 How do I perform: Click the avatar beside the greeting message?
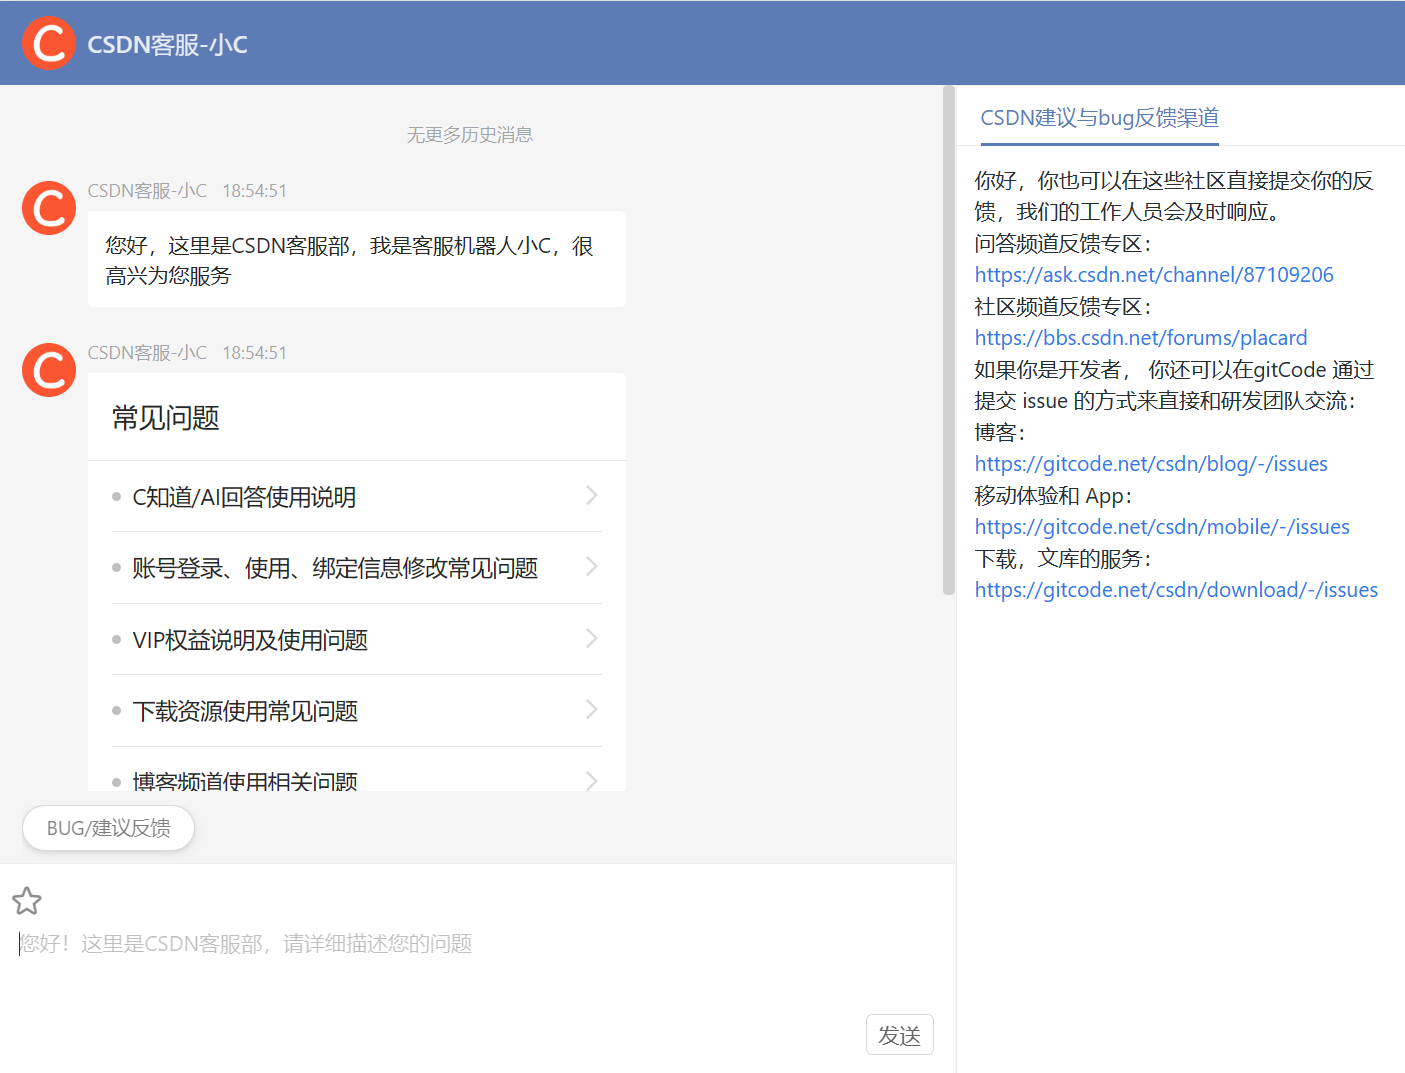[49, 208]
